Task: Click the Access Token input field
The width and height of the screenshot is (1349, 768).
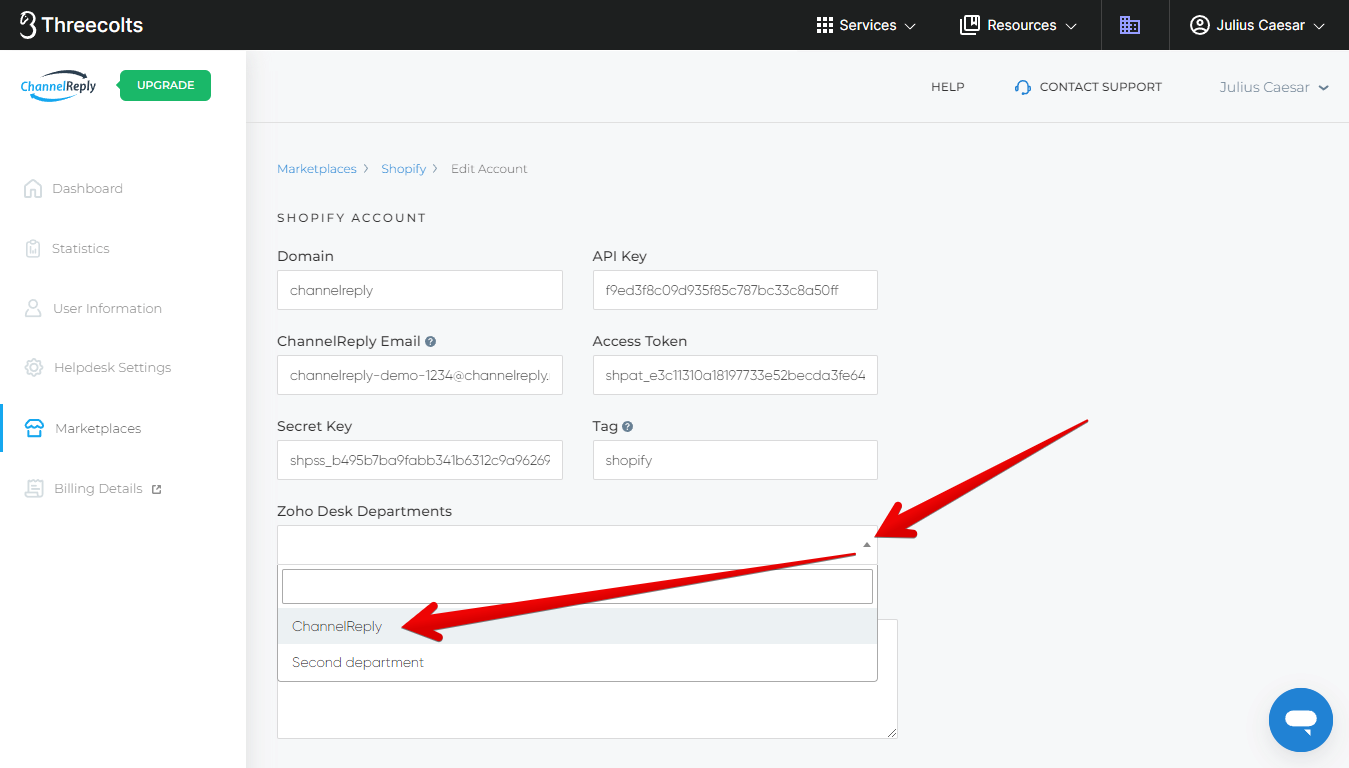Action: pos(735,375)
